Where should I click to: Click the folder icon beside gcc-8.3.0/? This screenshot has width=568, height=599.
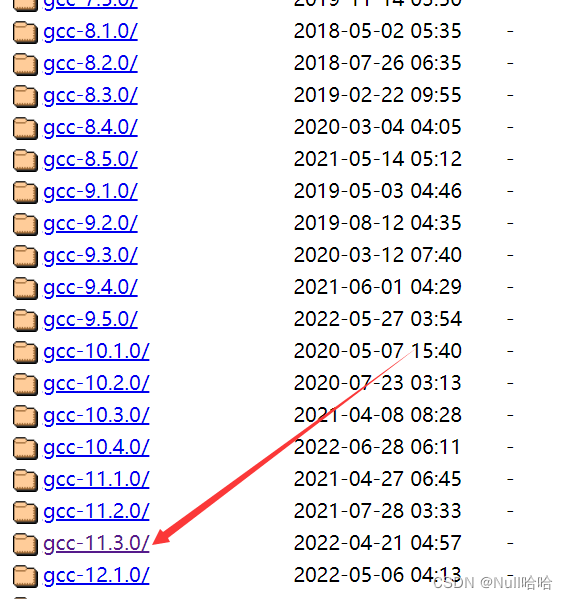coord(25,97)
